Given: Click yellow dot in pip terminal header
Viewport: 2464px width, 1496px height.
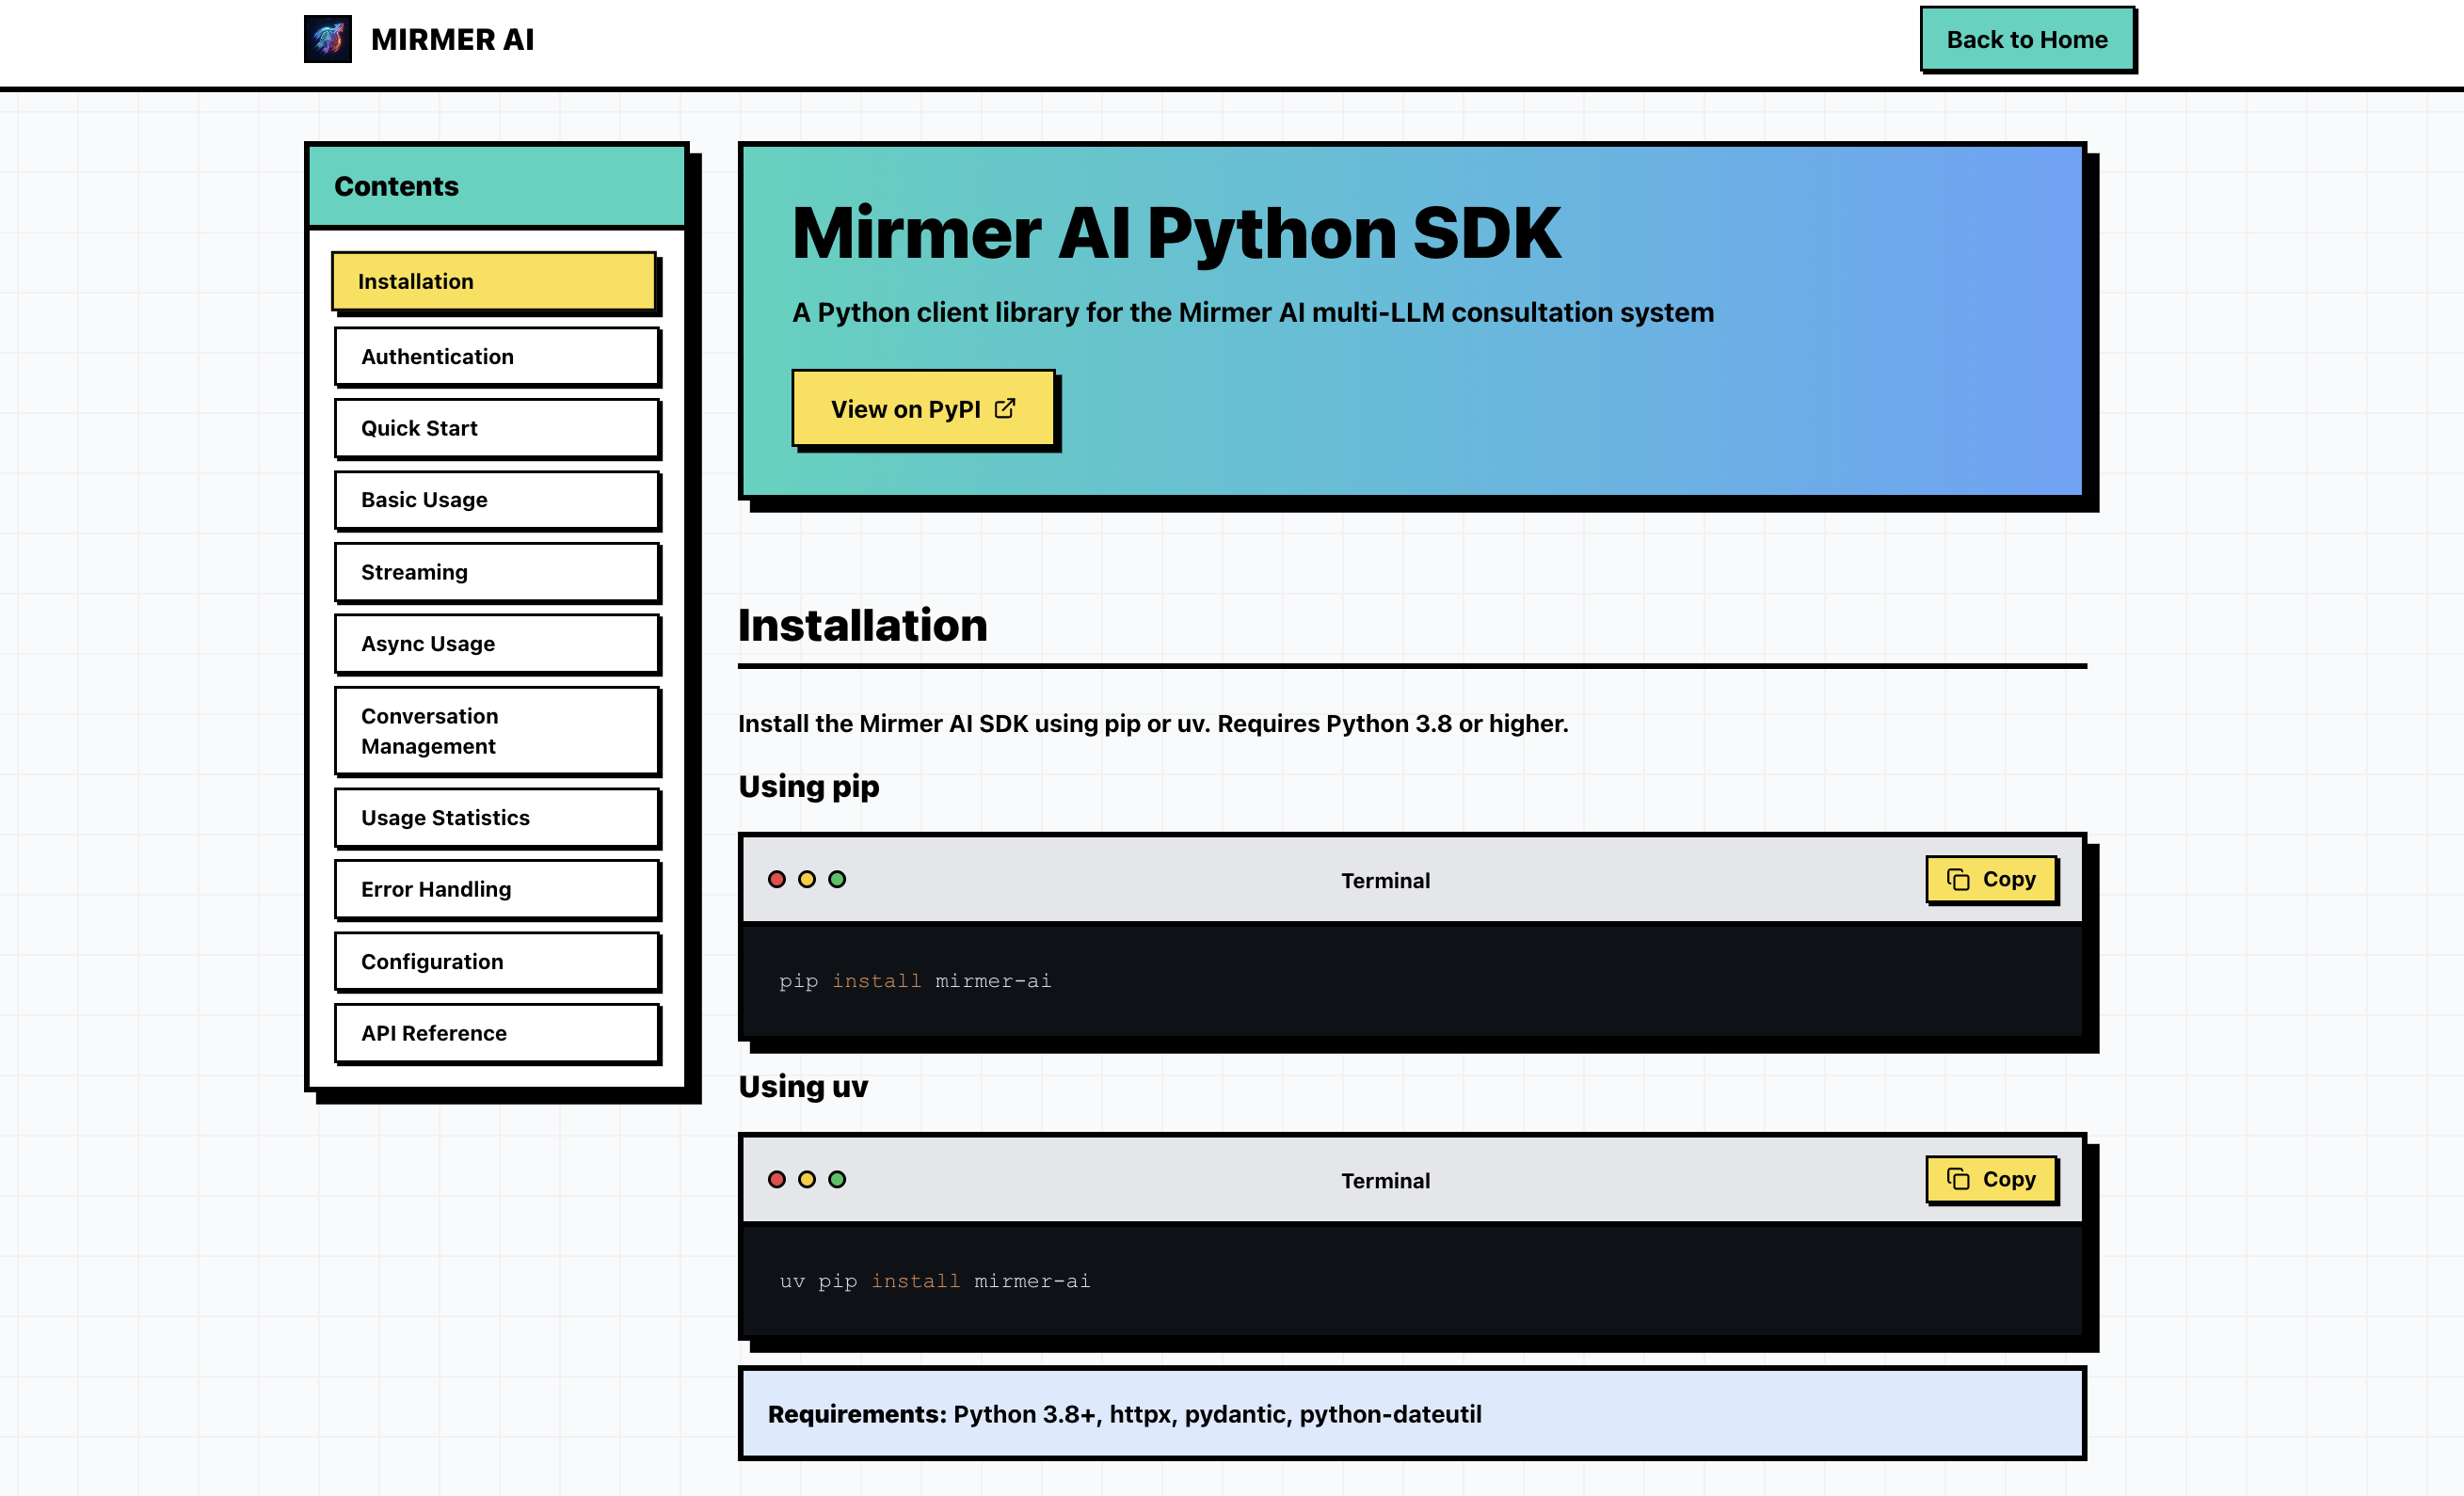Looking at the screenshot, I should tap(807, 879).
